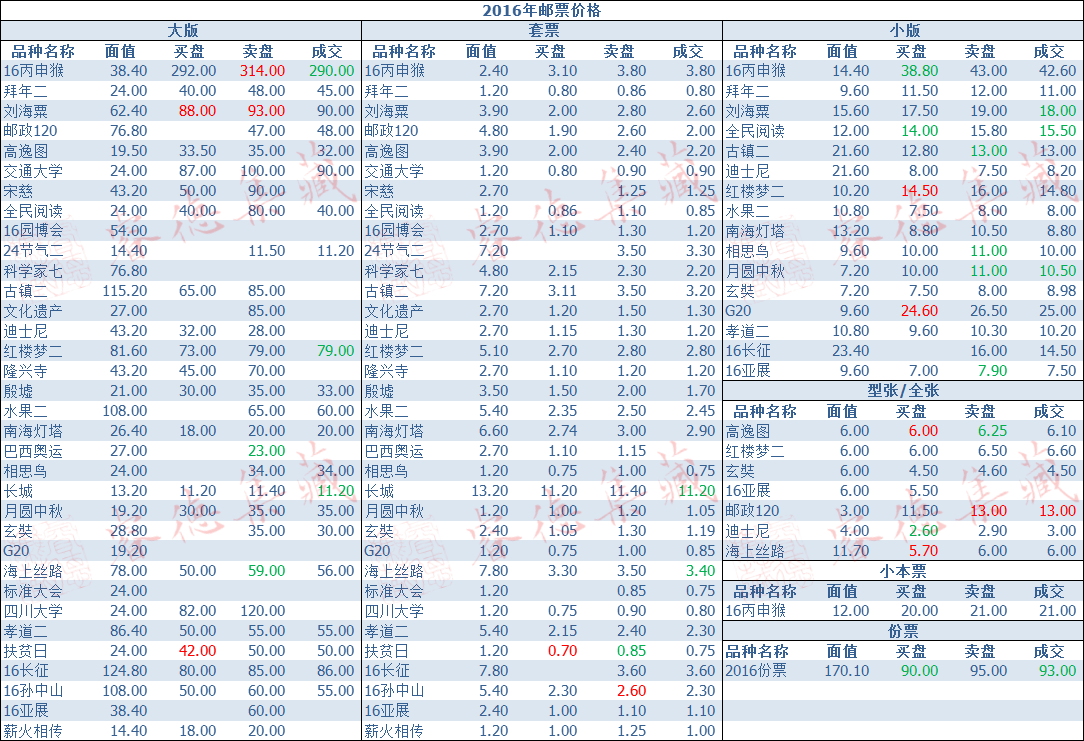1084x741 pixels.
Task: Click 品种名称 column header in 套票 table
Action: tap(404, 51)
